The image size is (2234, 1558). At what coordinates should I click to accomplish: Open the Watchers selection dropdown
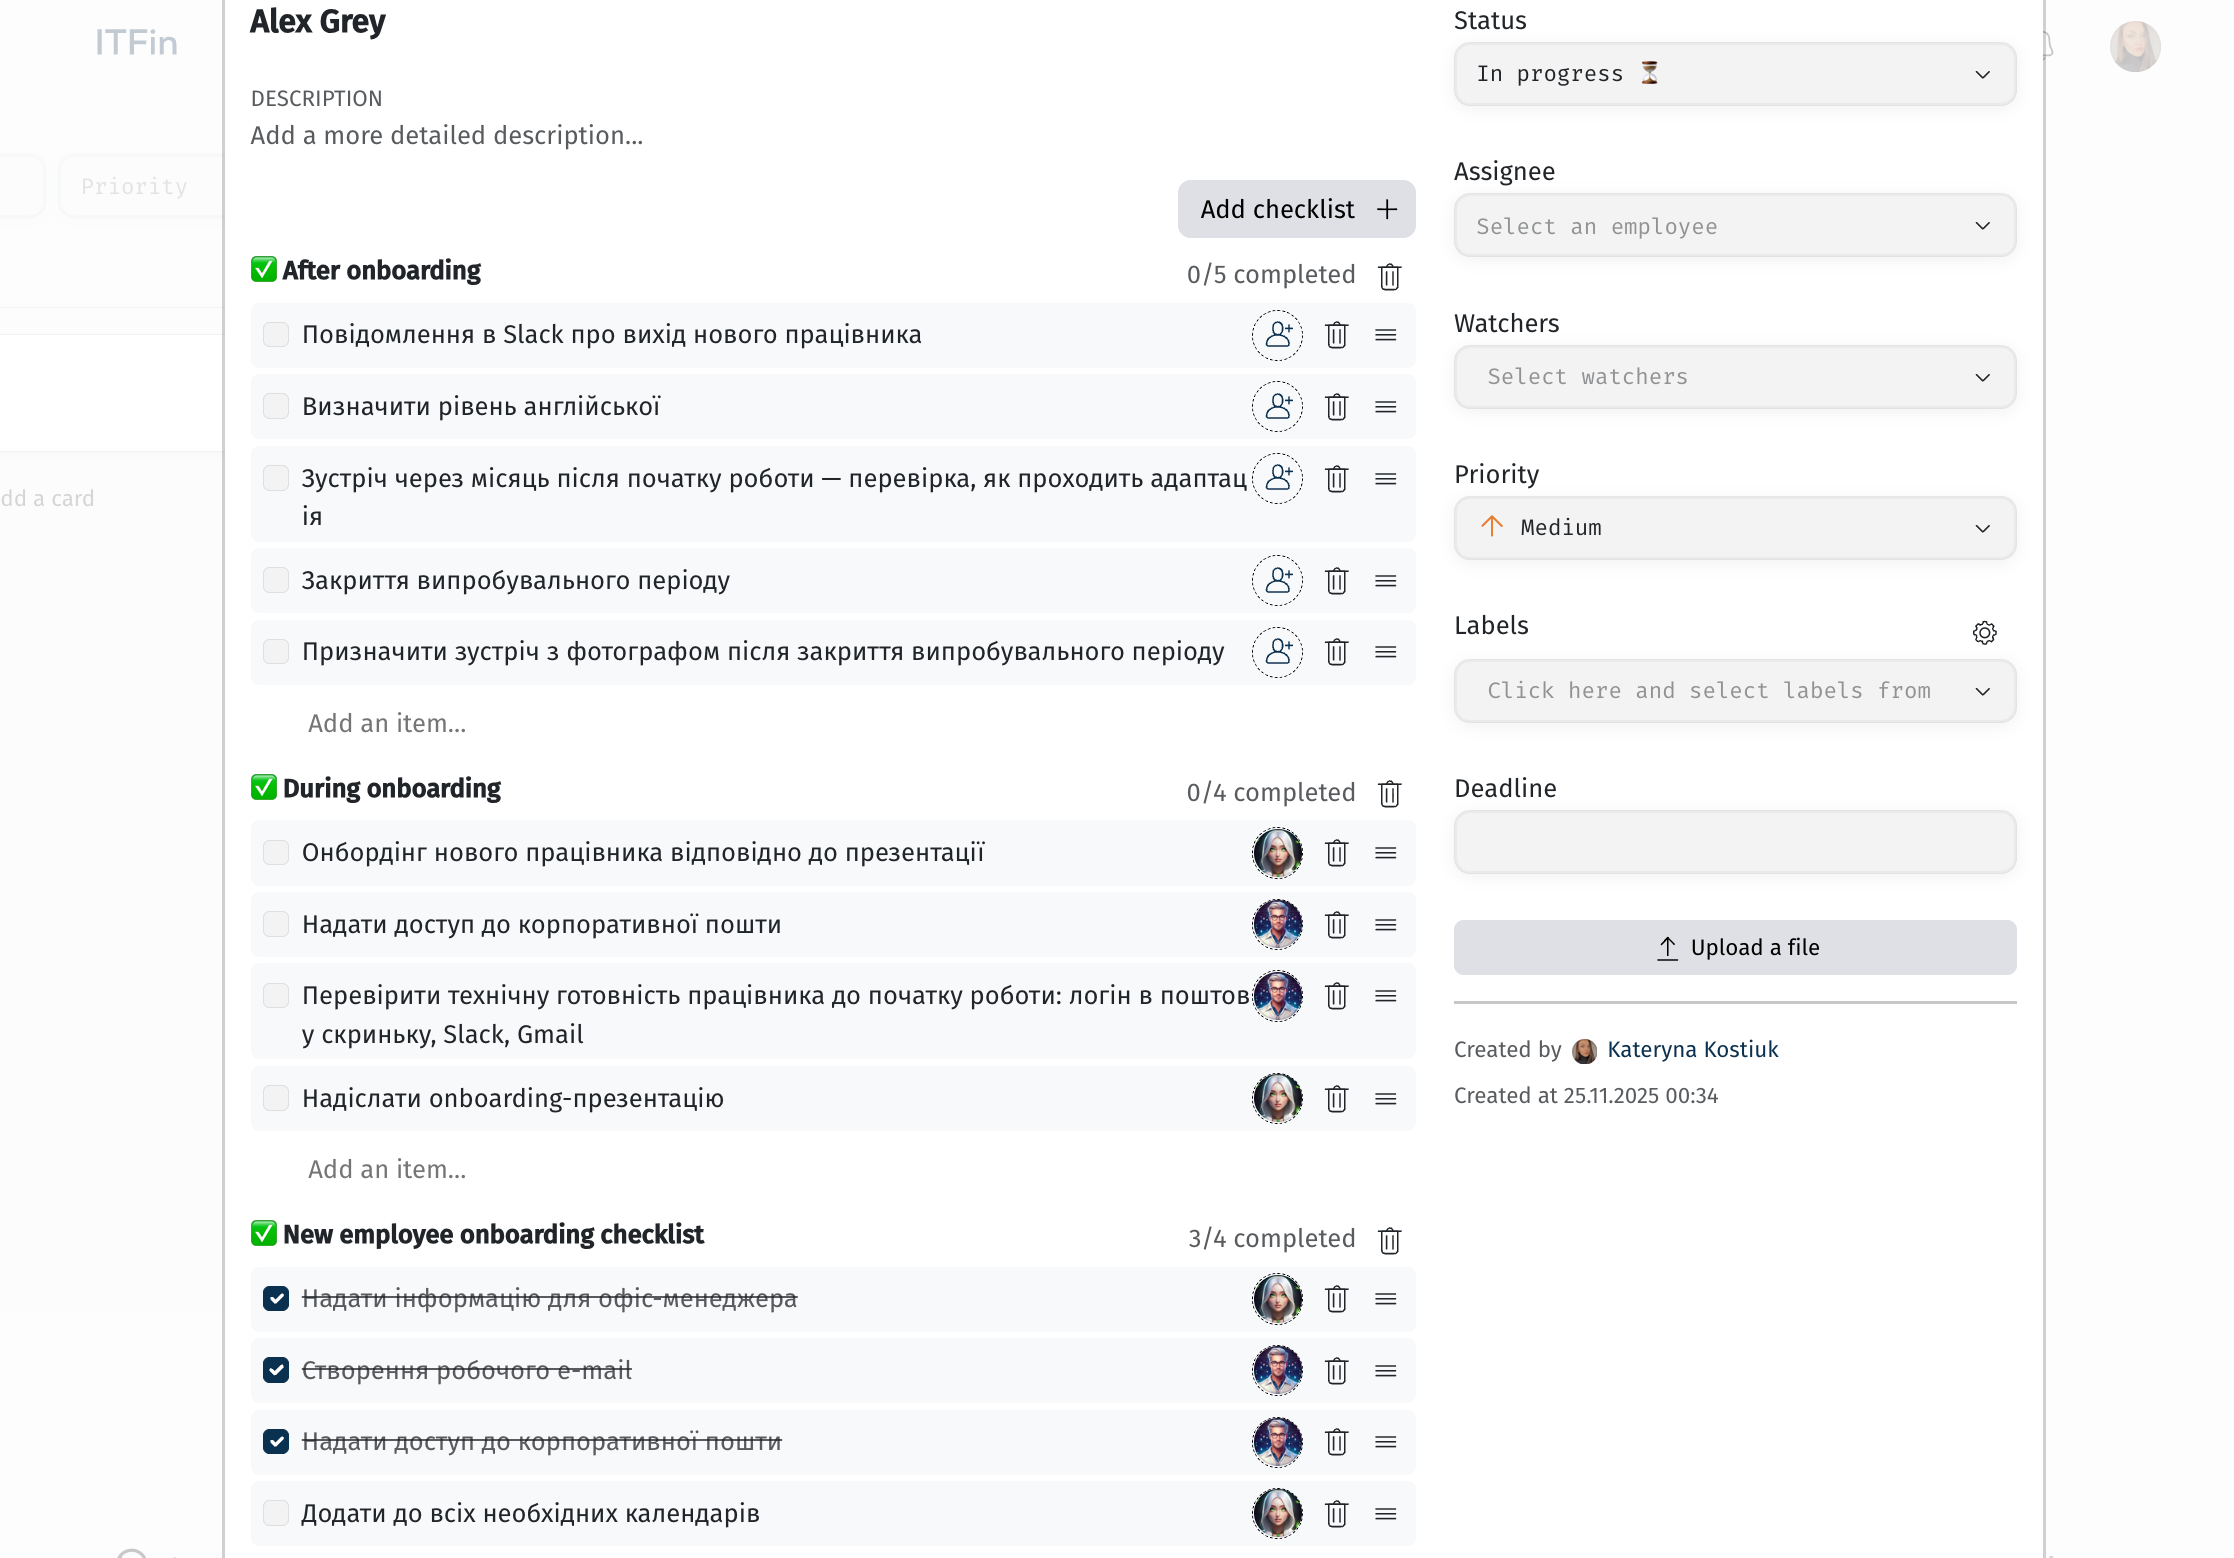tap(1734, 377)
